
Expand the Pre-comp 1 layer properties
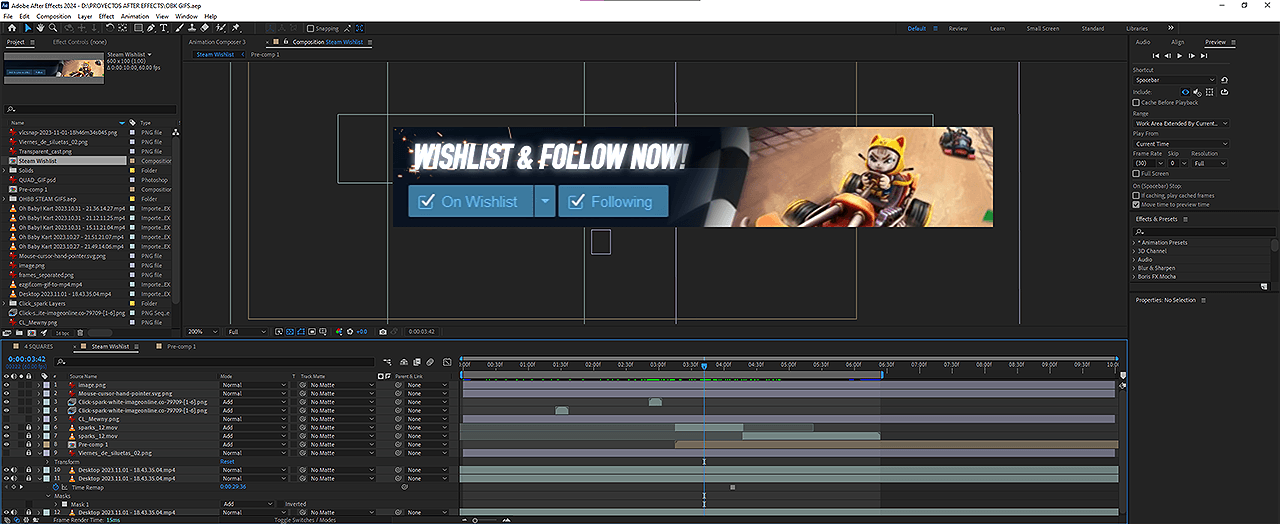(38, 444)
